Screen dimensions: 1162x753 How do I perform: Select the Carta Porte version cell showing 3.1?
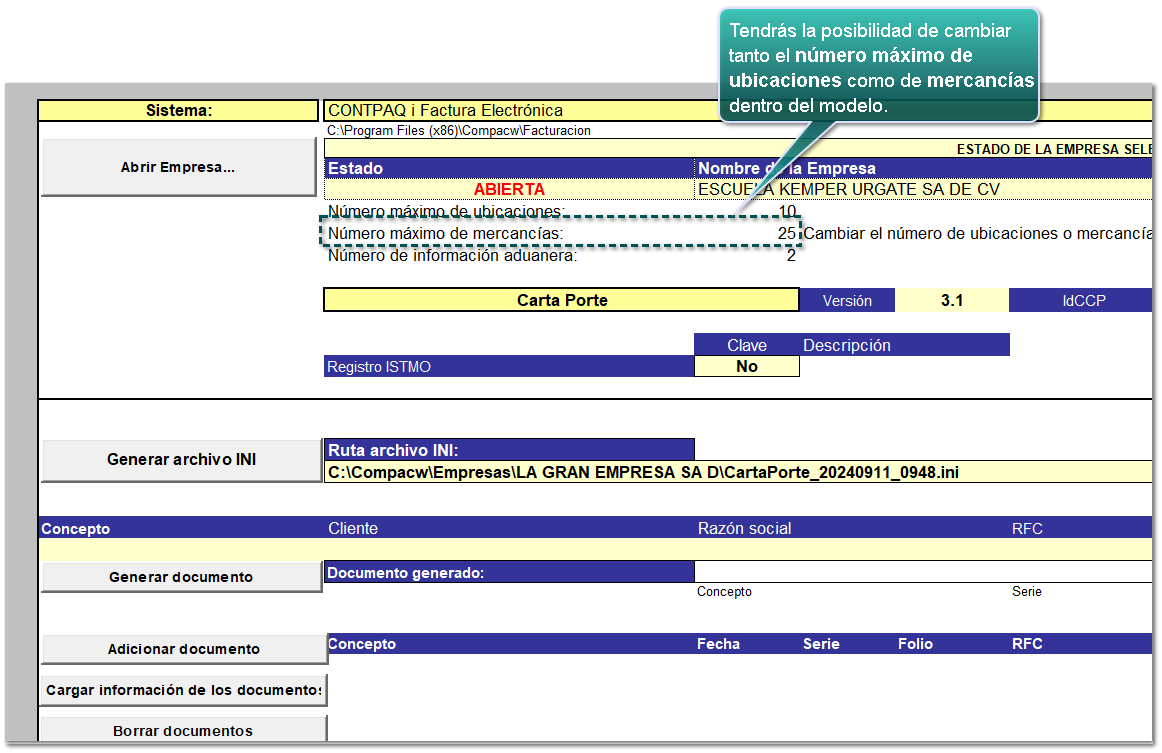(952, 300)
